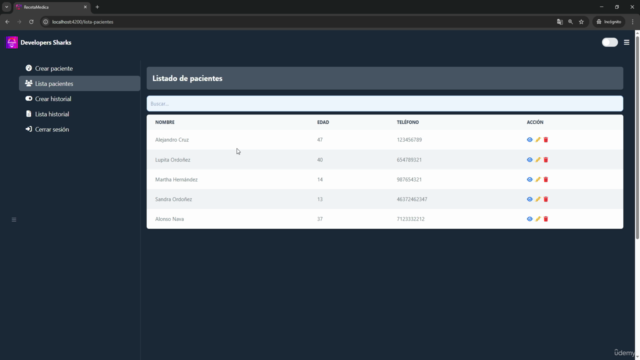This screenshot has width=640, height=360.
Task: Delete Martha Hernández with trash icon
Action: (546, 179)
